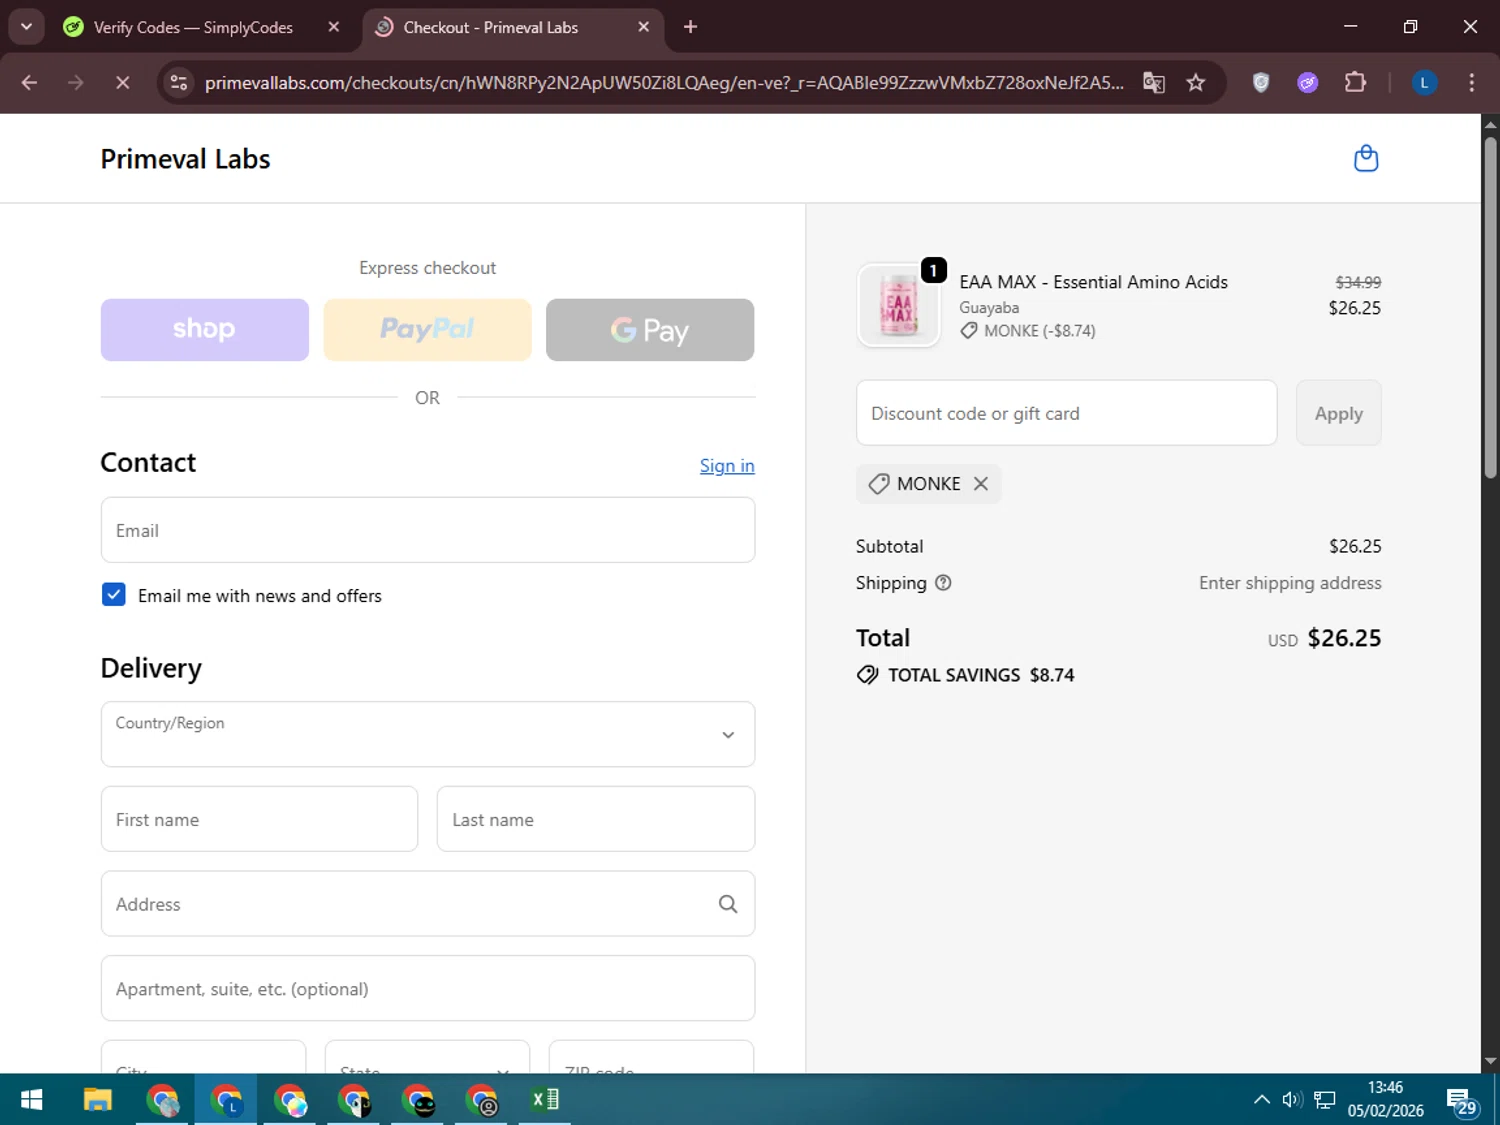
Task: Click the Enter shipping address text
Action: click(x=1290, y=583)
